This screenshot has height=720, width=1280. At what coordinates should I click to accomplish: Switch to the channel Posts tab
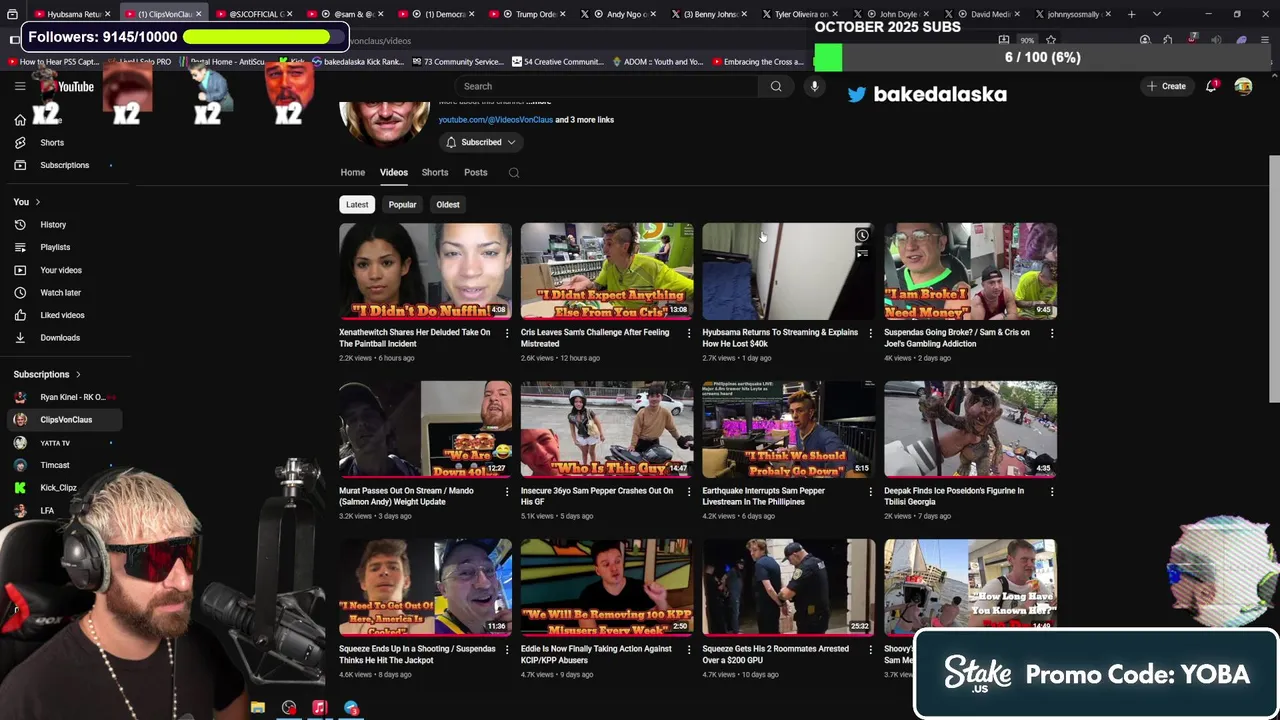click(x=476, y=173)
